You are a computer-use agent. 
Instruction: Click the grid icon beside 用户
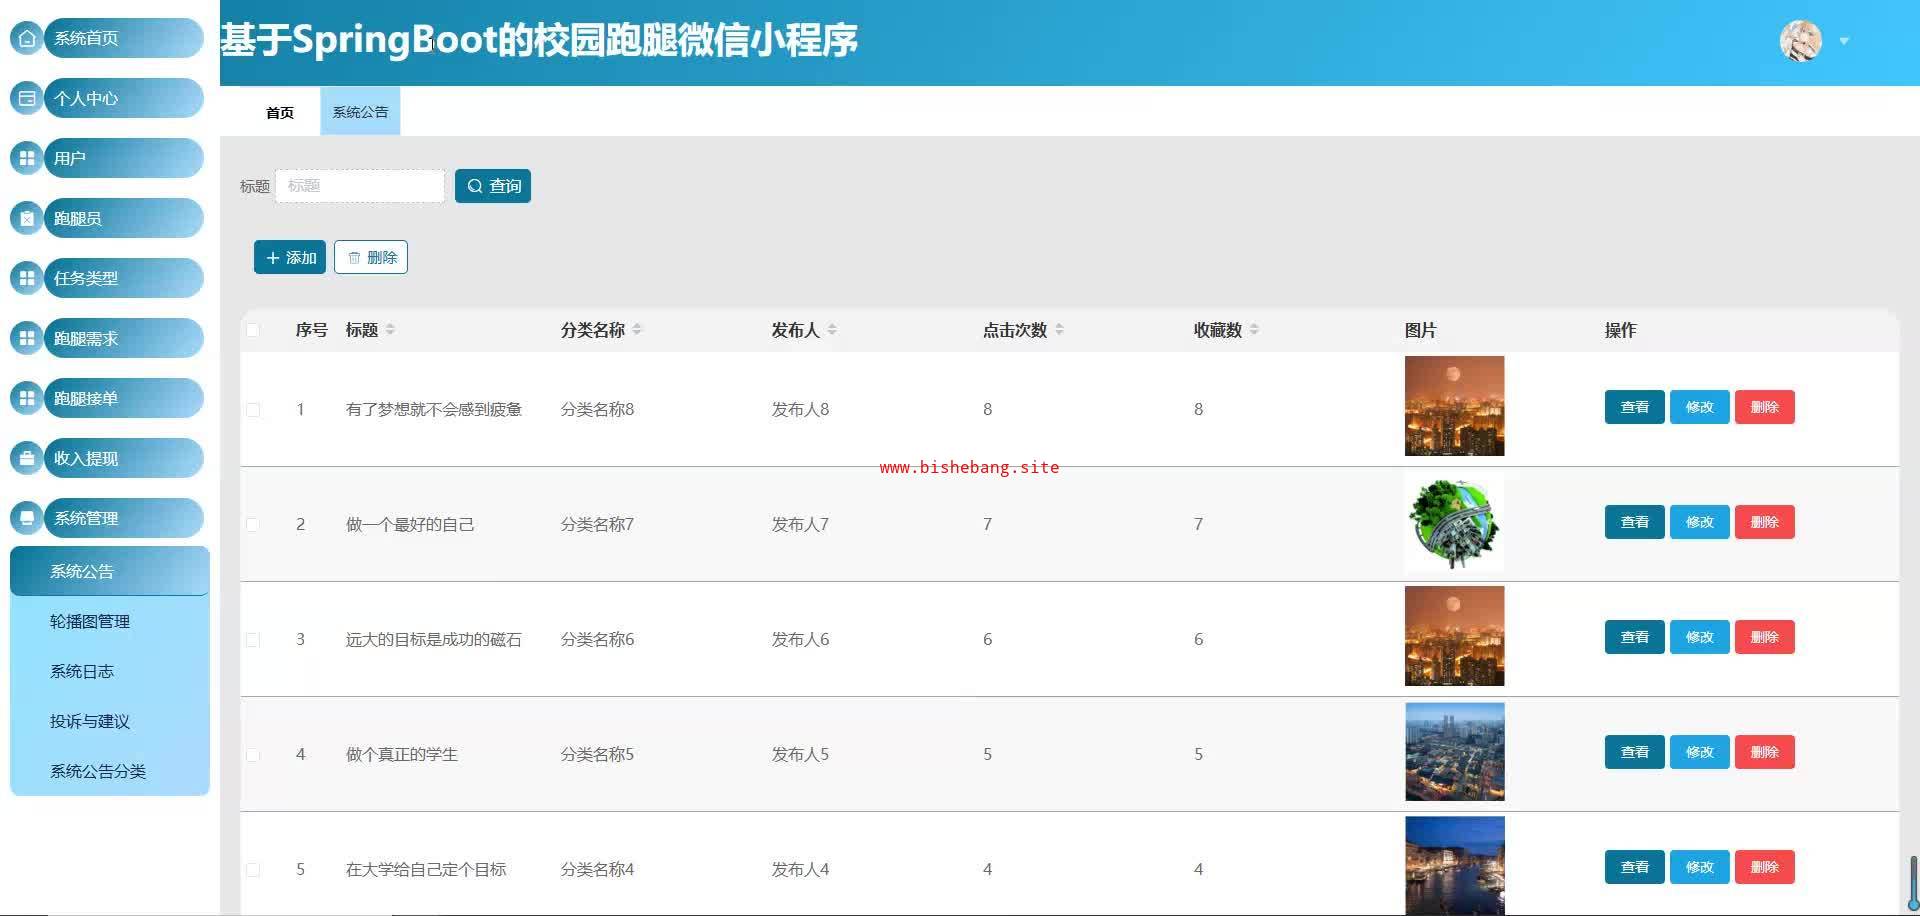click(27, 158)
